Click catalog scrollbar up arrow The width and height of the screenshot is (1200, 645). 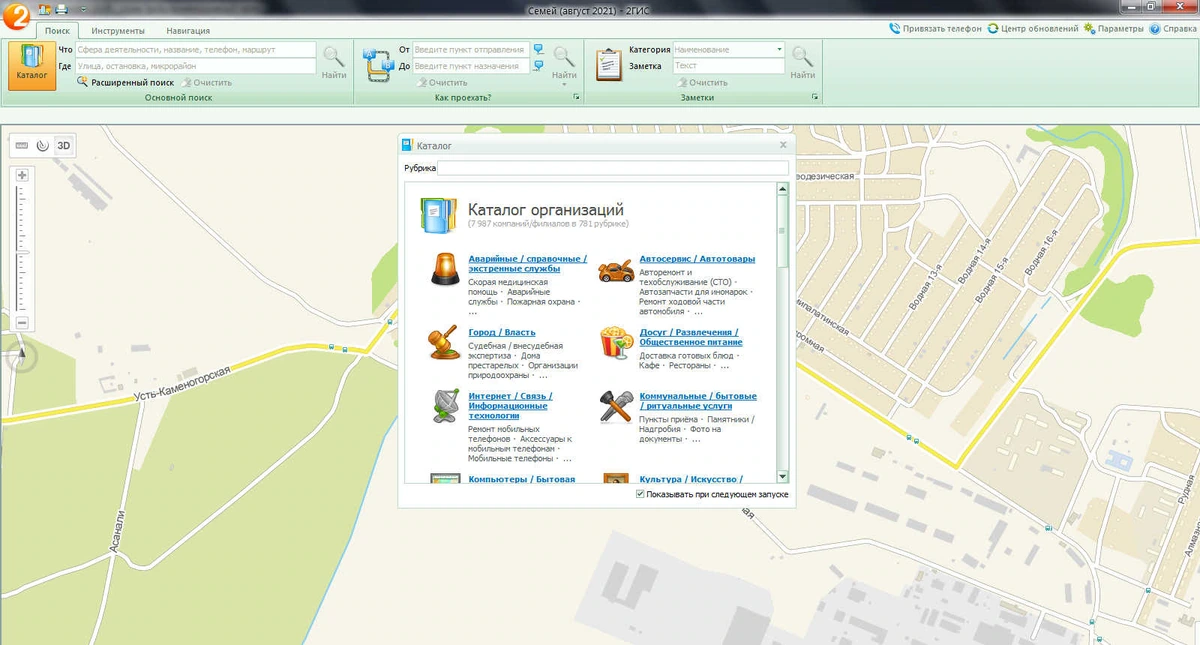[783, 189]
